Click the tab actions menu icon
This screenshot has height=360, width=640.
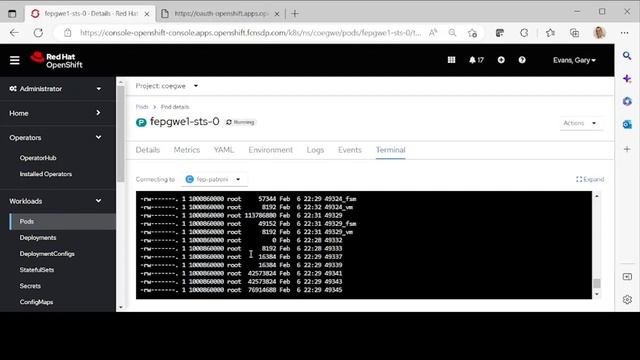tap(12, 13)
